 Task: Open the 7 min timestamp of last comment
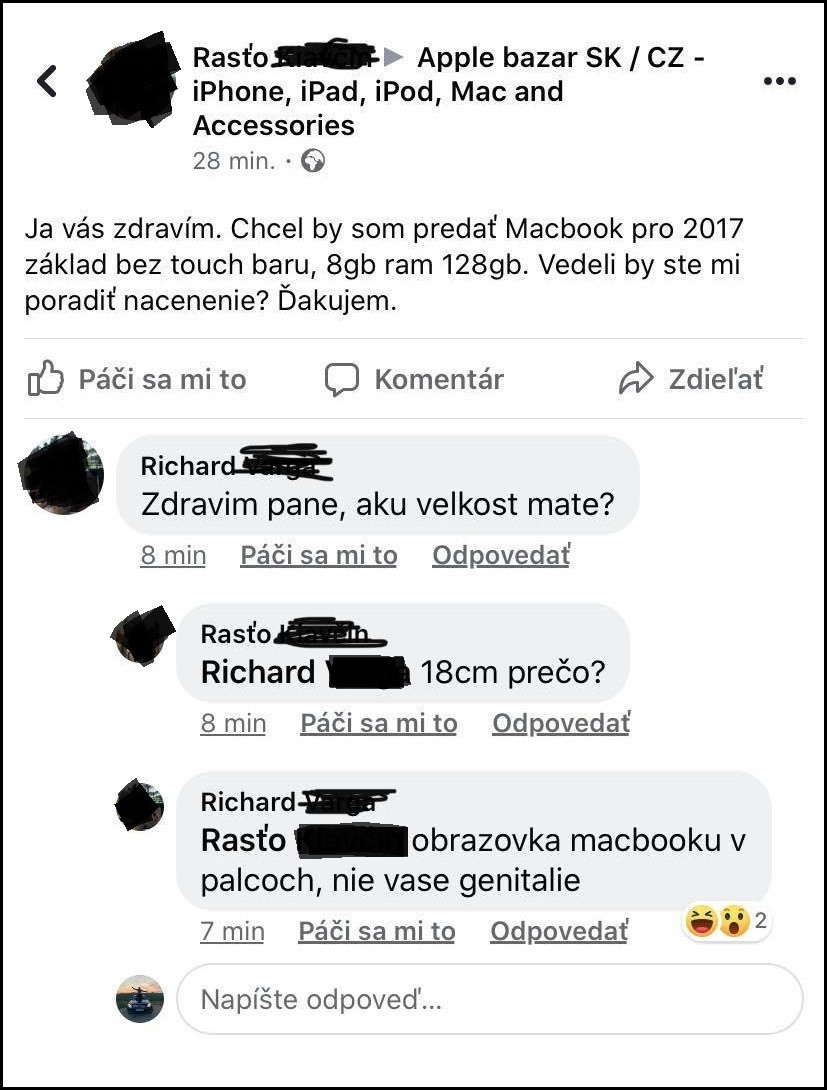[x=232, y=932]
